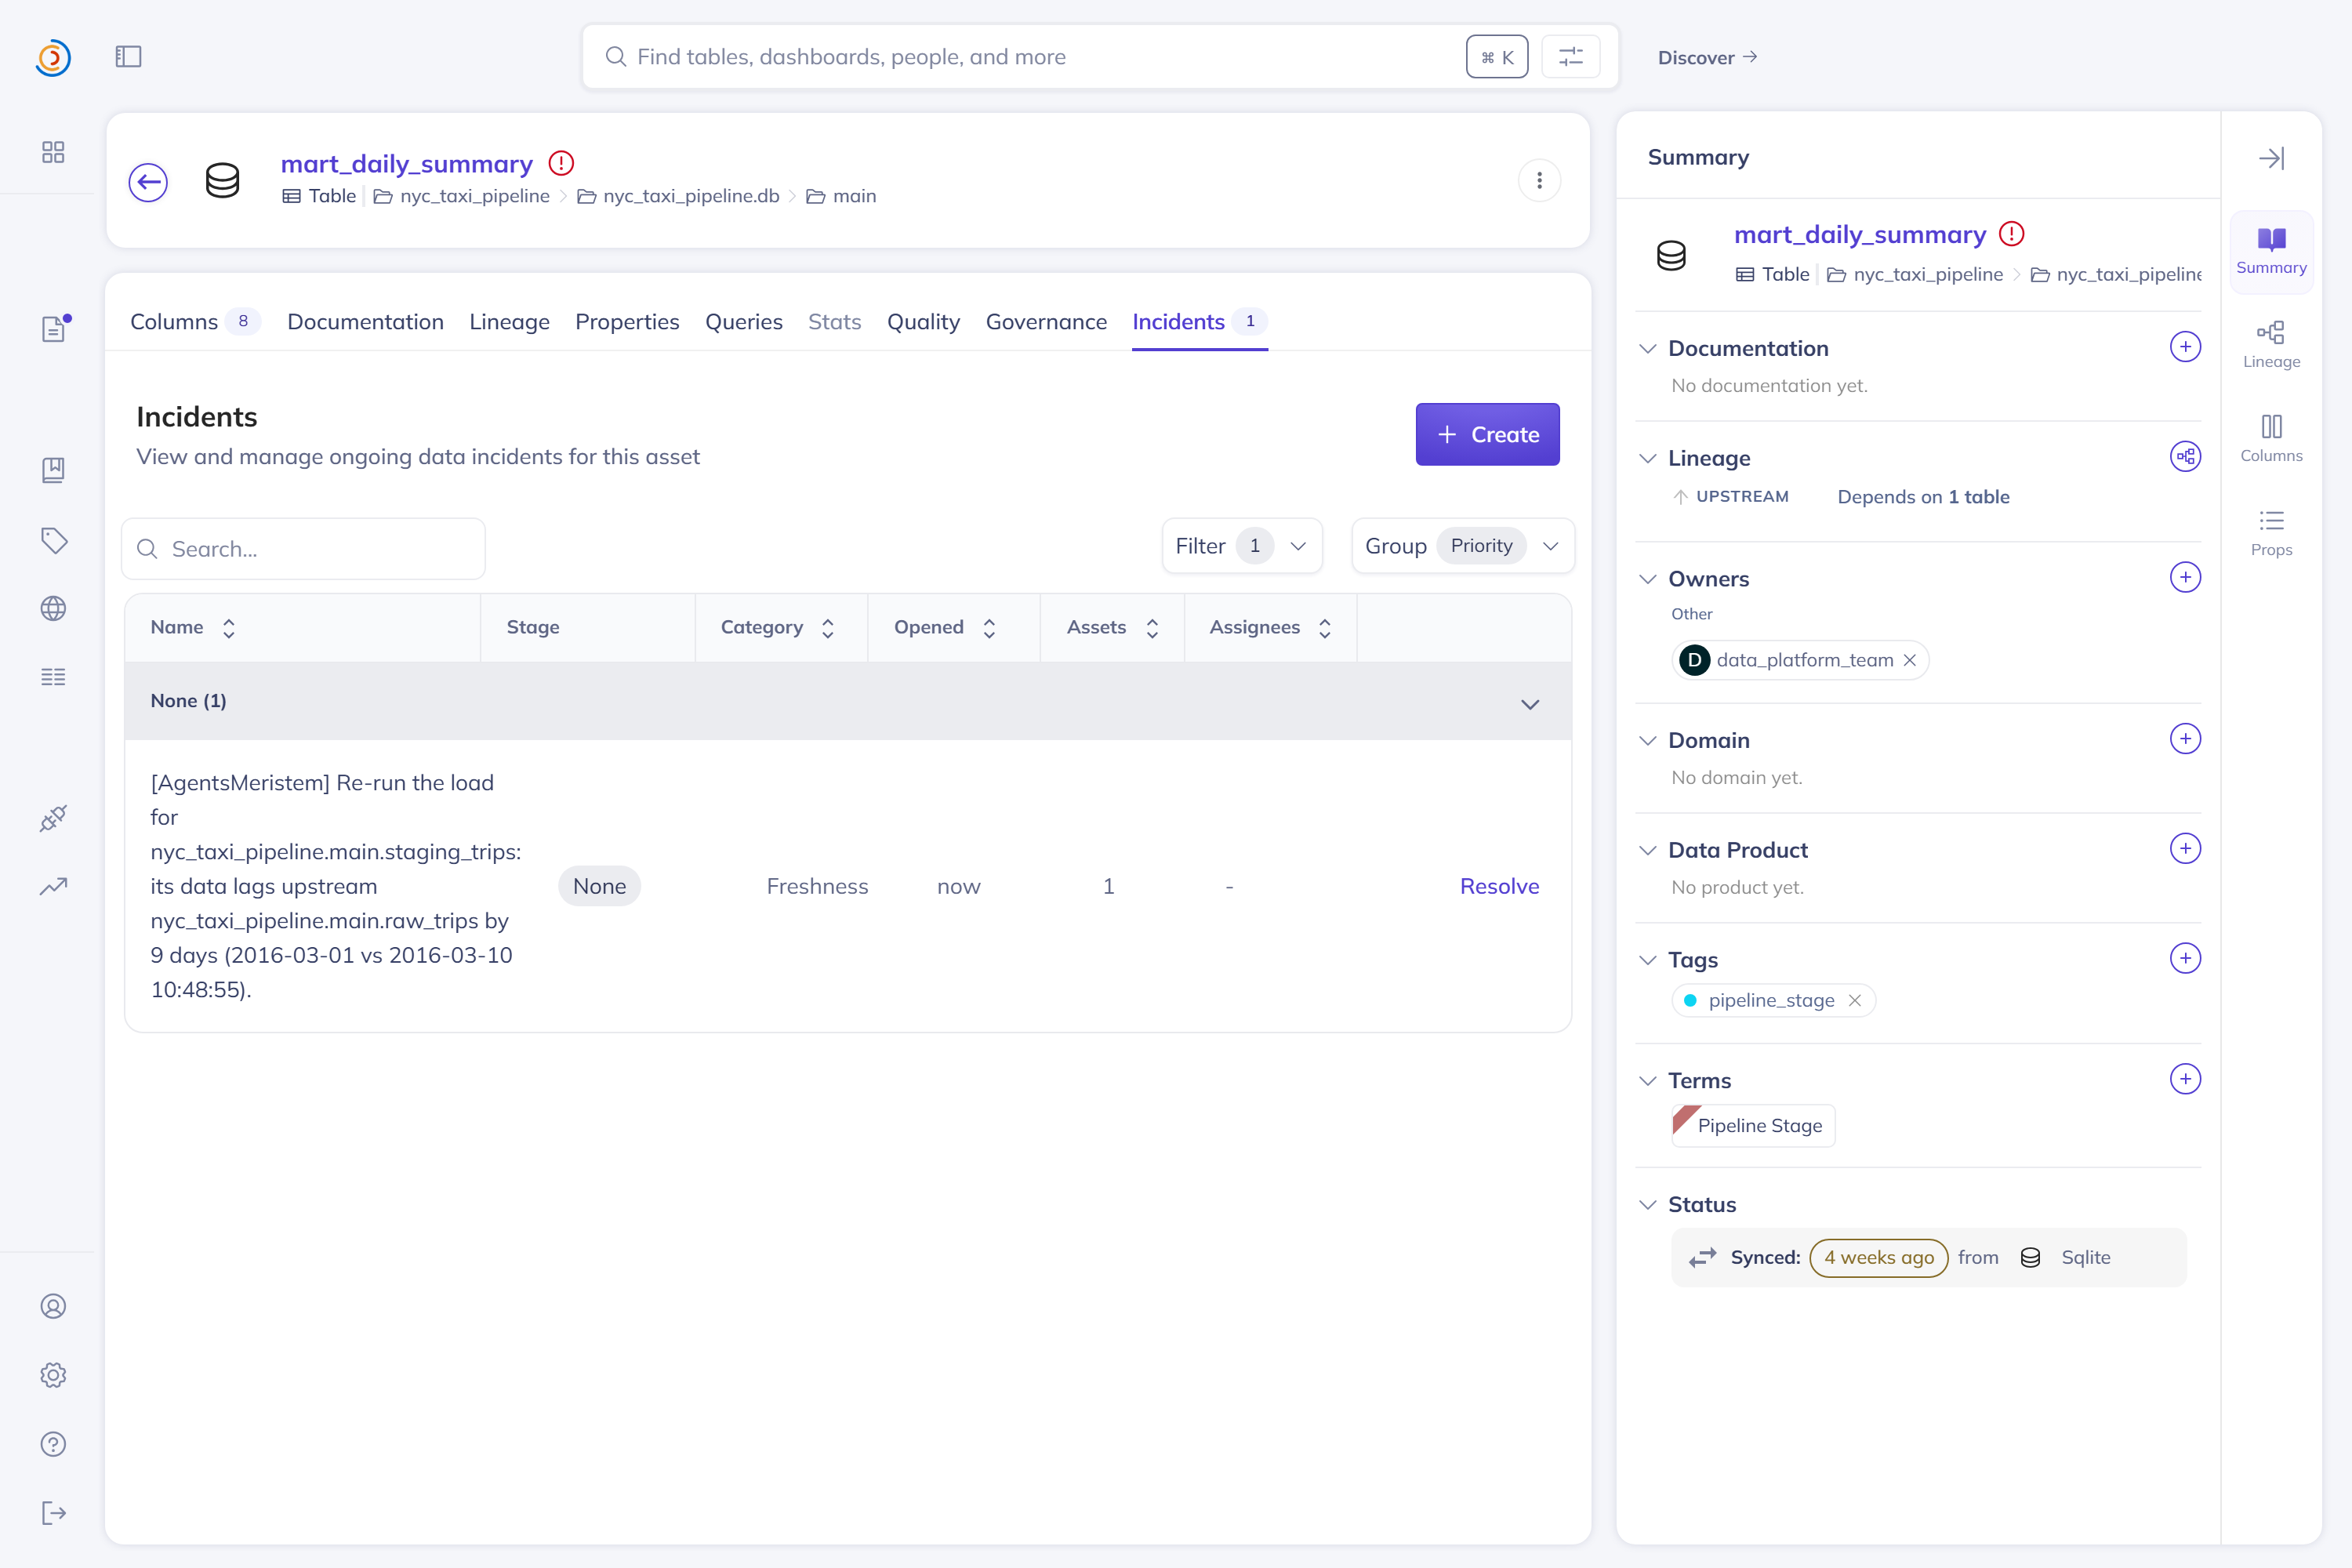Add a domain with the plus icon

pyautogui.click(x=2185, y=739)
